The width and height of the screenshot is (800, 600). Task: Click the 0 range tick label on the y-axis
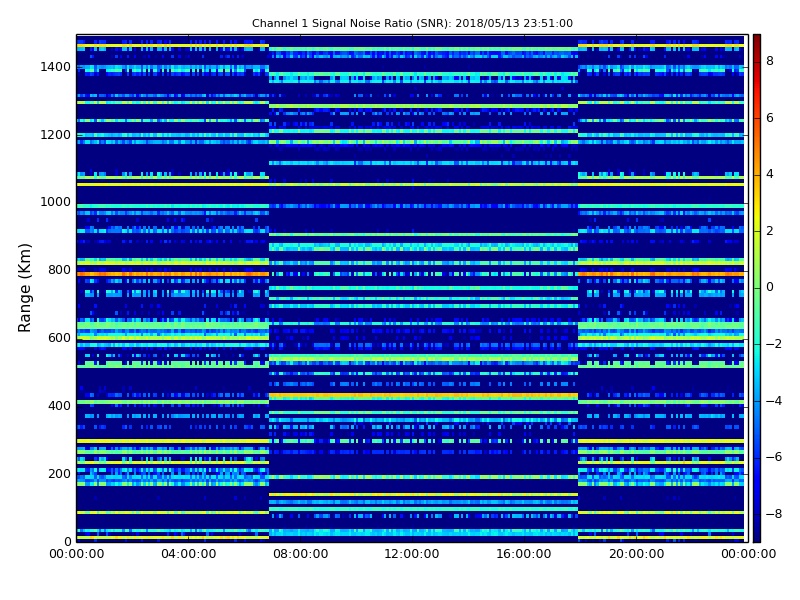(x=67, y=541)
